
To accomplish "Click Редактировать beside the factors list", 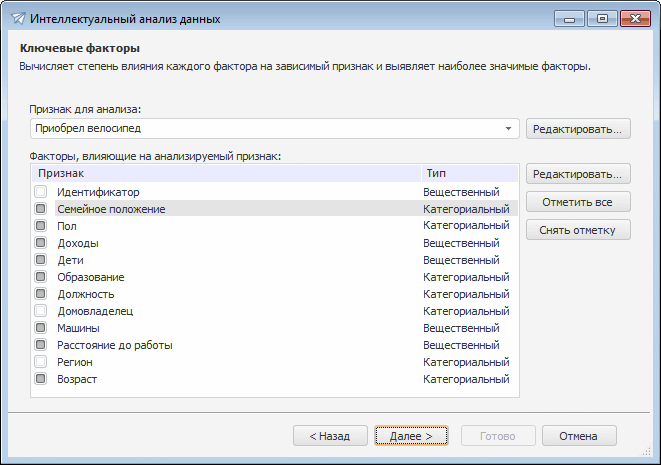I will [x=578, y=174].
